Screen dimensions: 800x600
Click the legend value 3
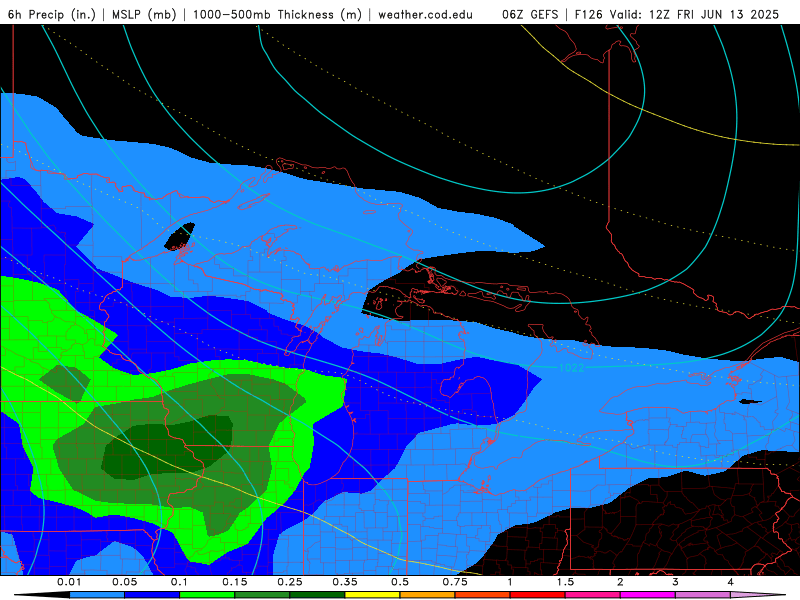point(675,582)
